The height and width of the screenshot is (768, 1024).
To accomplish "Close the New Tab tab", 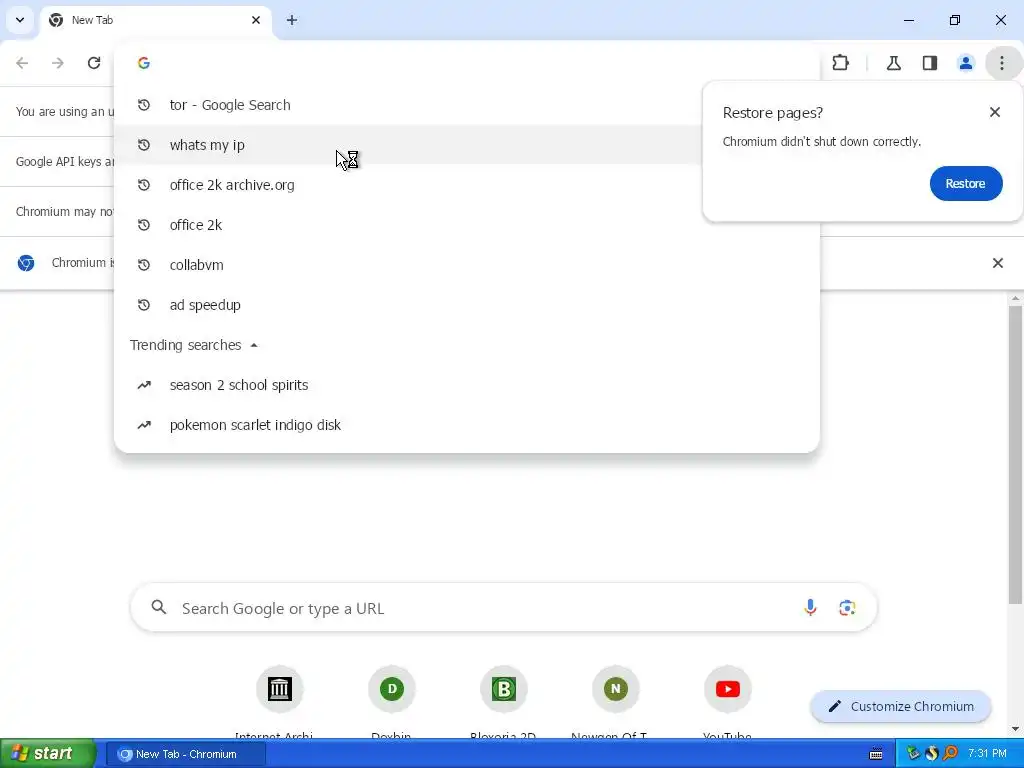I will tap(256, 20).
